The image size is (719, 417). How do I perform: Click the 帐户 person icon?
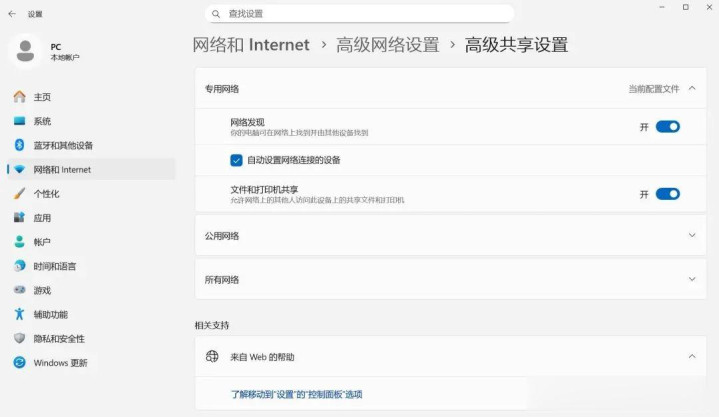coord(19,242)
